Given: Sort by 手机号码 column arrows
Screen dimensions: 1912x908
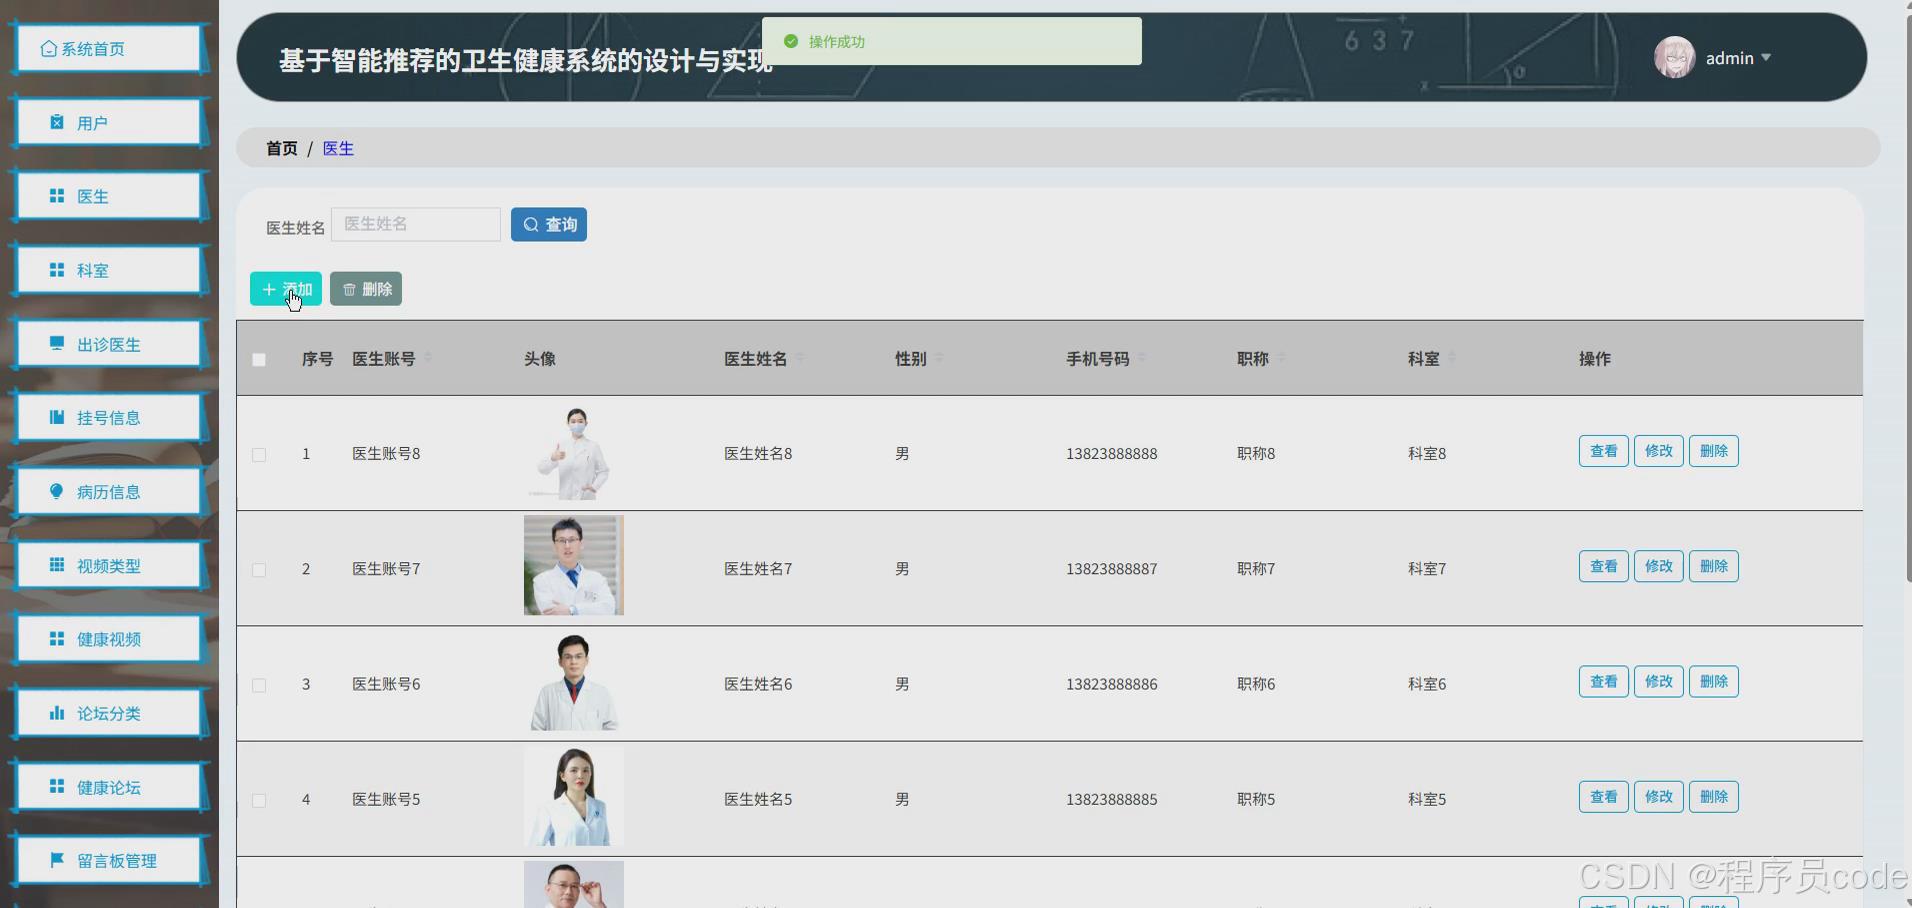Looking at the screenshot, I should click(1142, 357).
